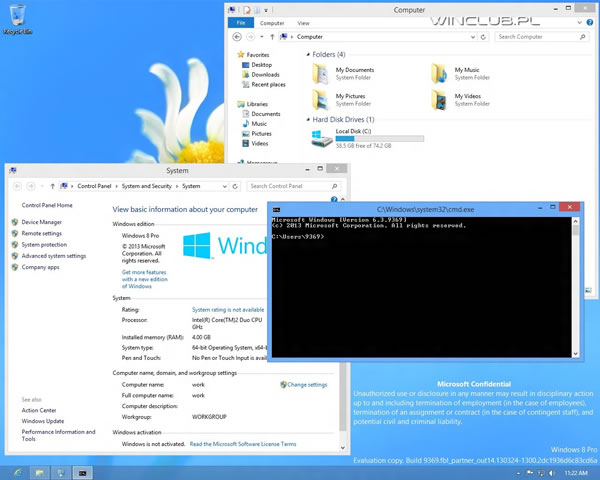Open the Help icon in Computer window
Screen dimensions: 600x480
pyautogui.click(x=590, y=23)
